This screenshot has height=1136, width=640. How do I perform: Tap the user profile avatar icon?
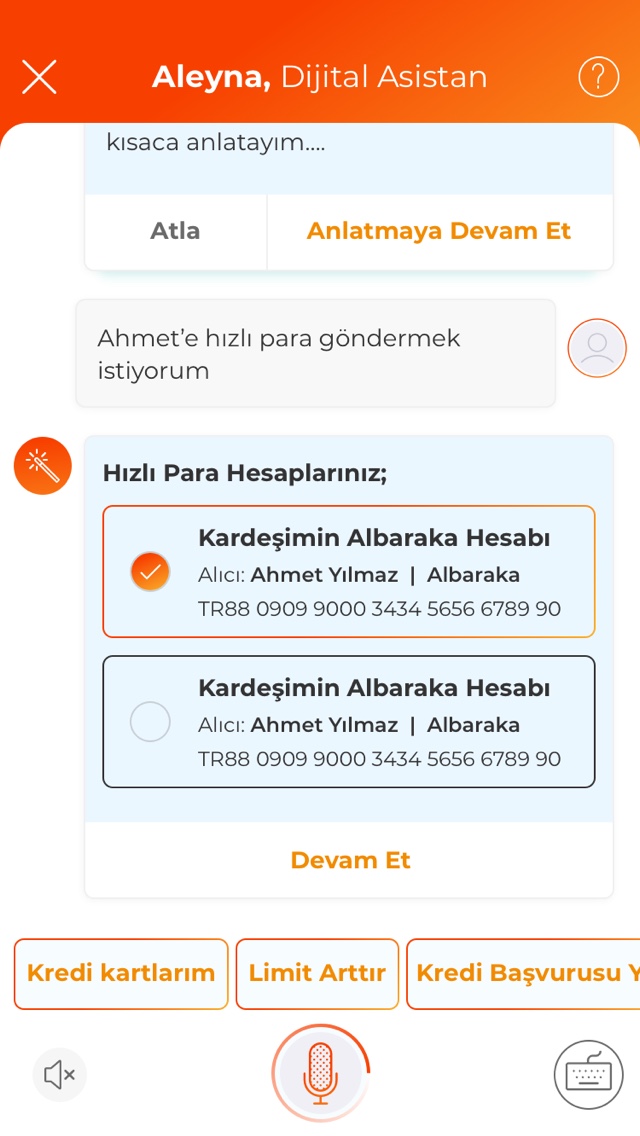[x=597, y=348]
